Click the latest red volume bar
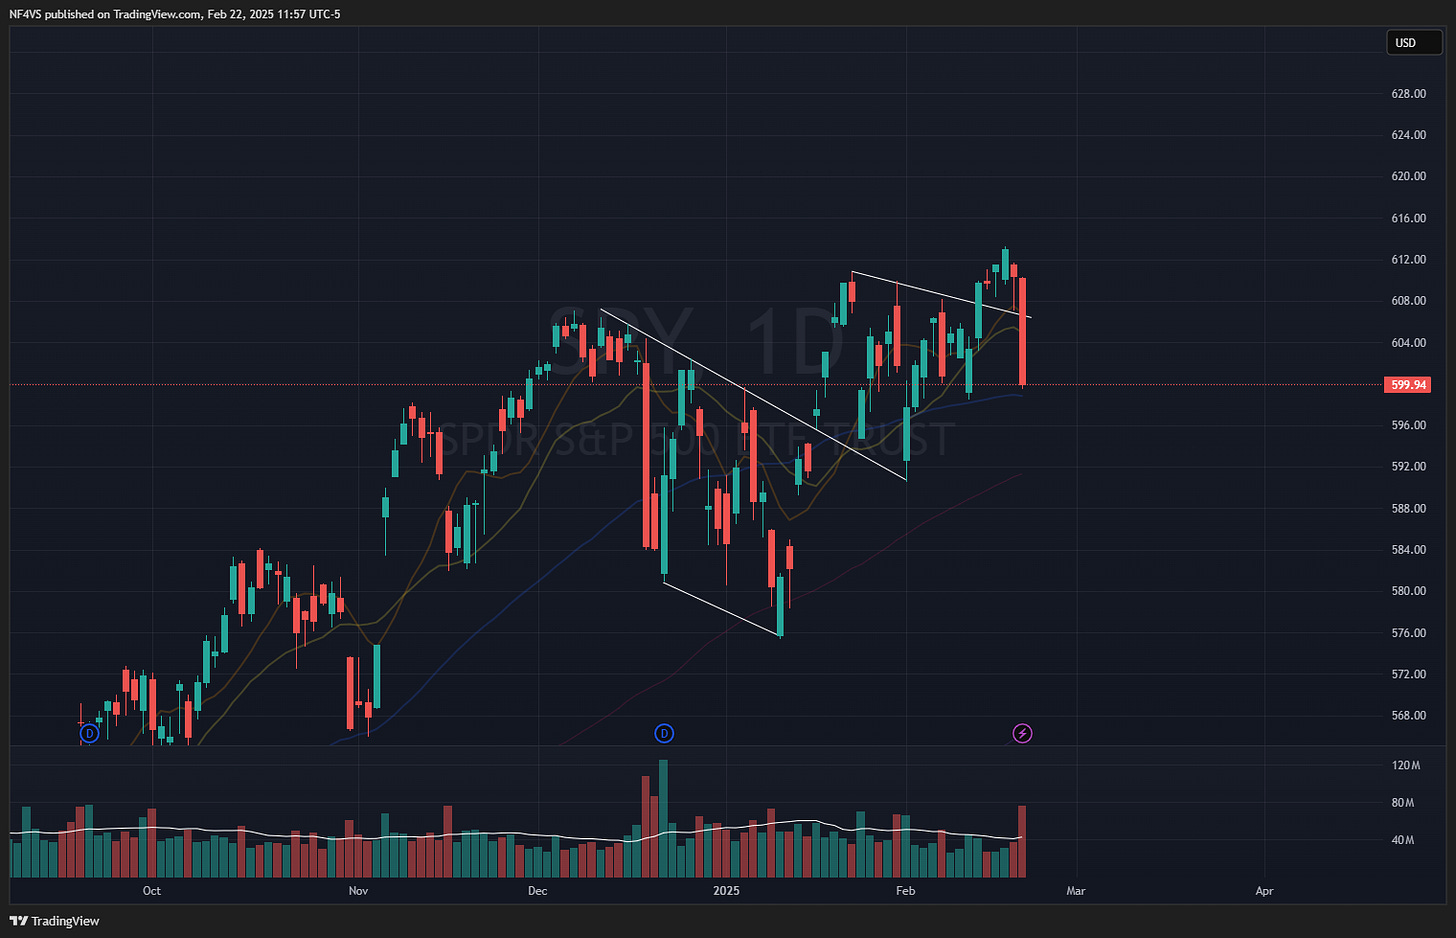The image size is (1456, 938). [x=1022, y=841]
